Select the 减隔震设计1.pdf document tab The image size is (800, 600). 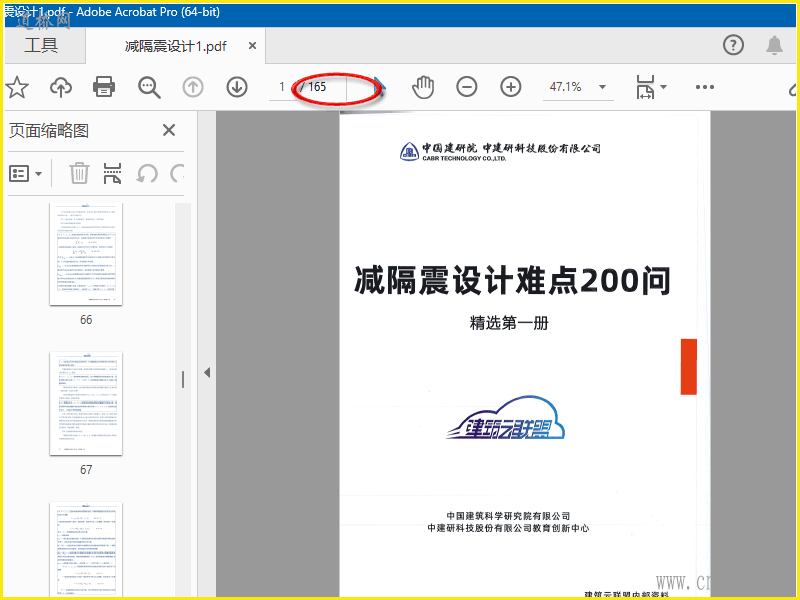[x=176, y=46]
